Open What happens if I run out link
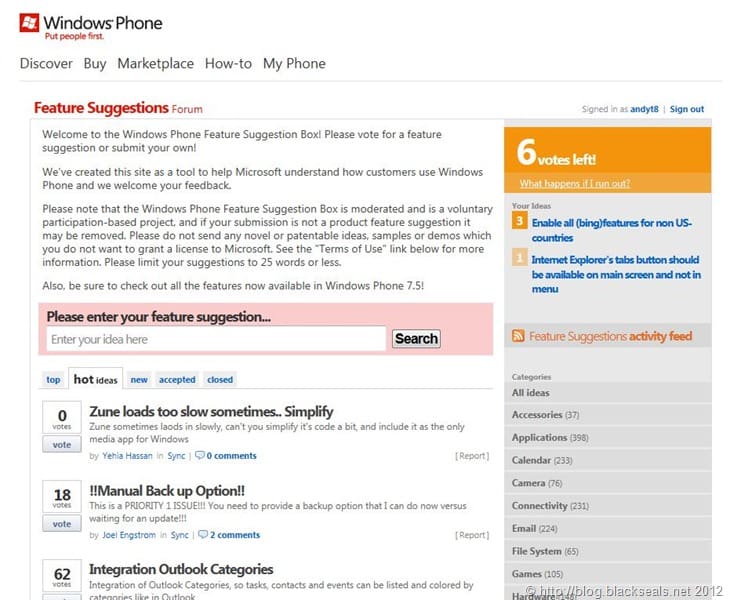Screen dimensions: 730x600 click(x=575, y=184)
